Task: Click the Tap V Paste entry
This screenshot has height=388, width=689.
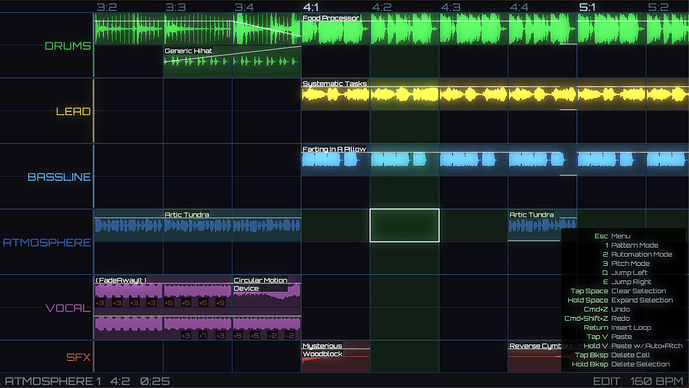Action: [x=609, y=337]
